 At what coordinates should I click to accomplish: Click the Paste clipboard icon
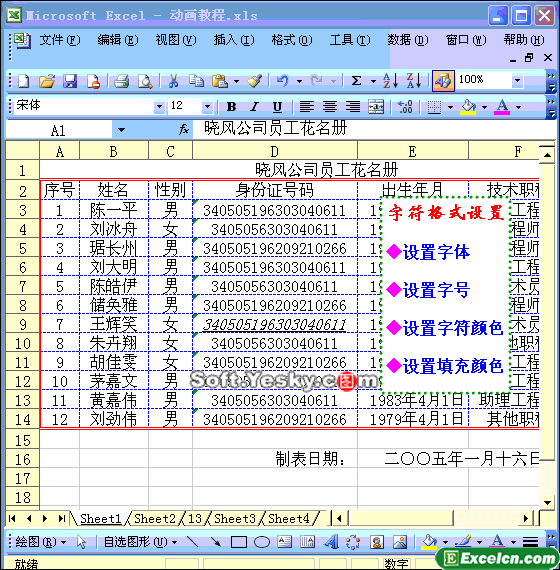pyautogui.click(x=219, y=81)
